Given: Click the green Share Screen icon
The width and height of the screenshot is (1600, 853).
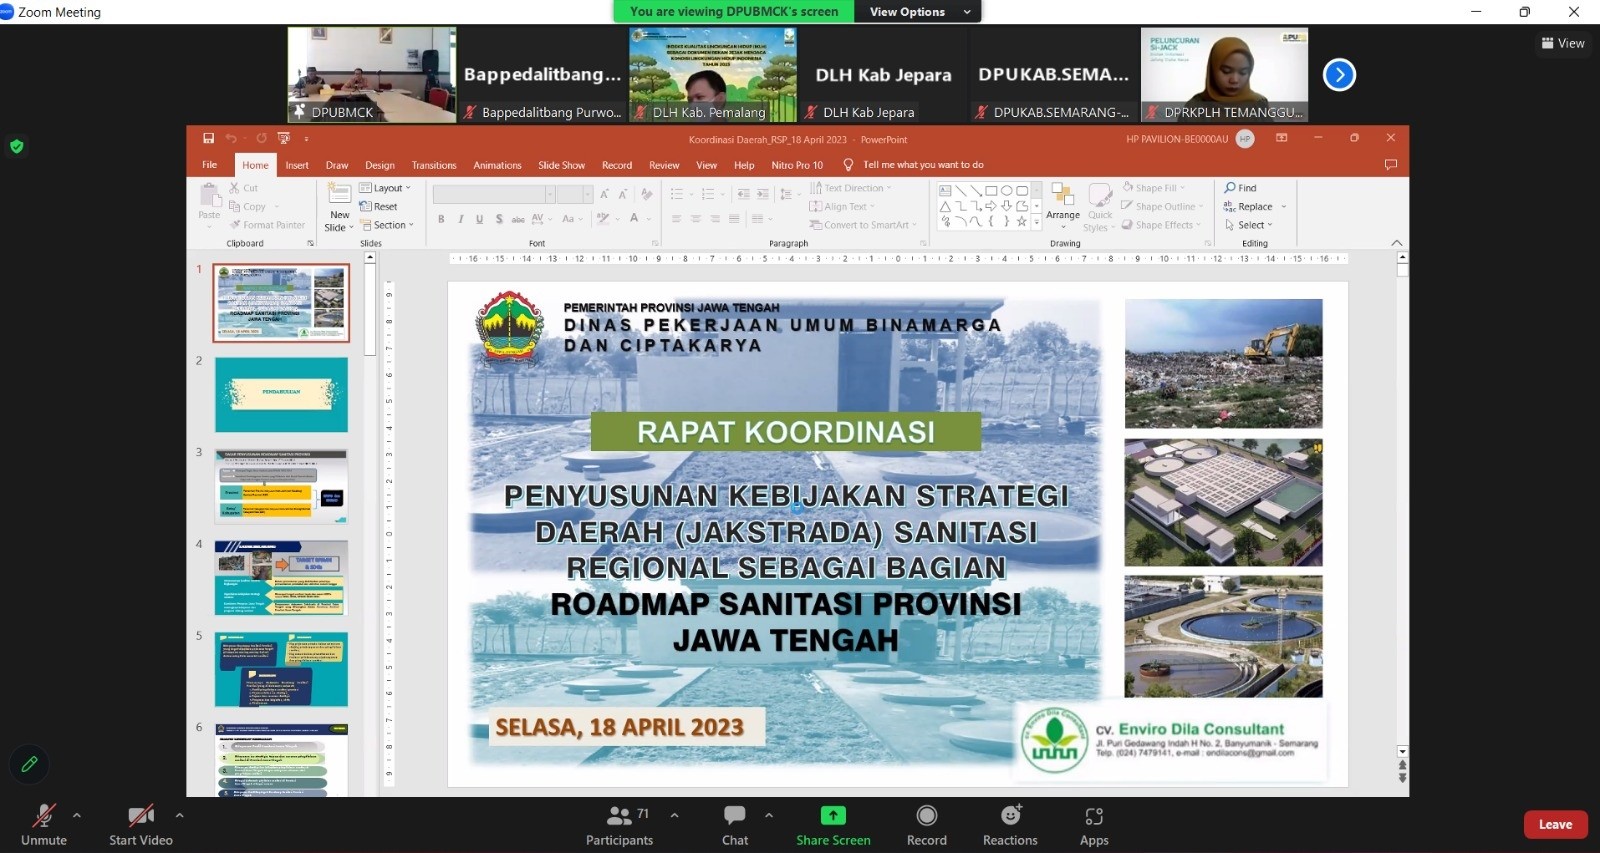Looking at the screenshot, I should [833, 815].
